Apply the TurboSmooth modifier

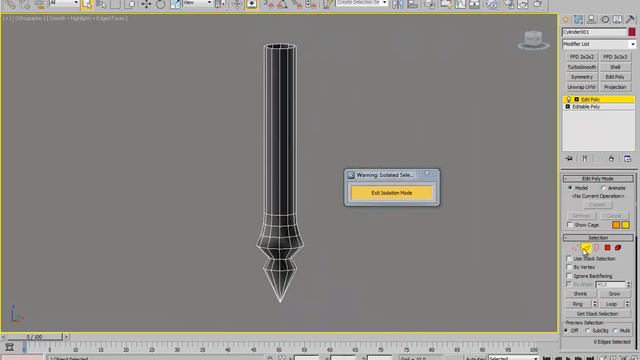(x=582, y=67)
